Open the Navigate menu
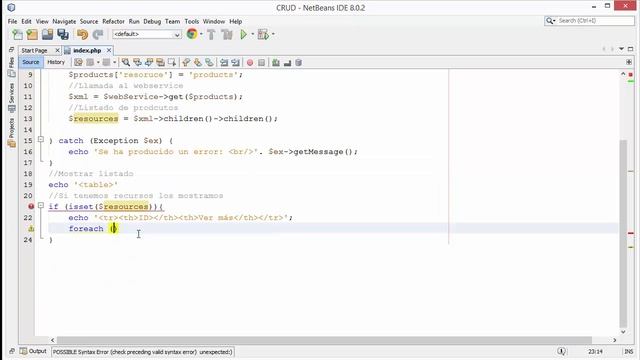Viewport: 640px width, 360px height. [x=64, y=21]
